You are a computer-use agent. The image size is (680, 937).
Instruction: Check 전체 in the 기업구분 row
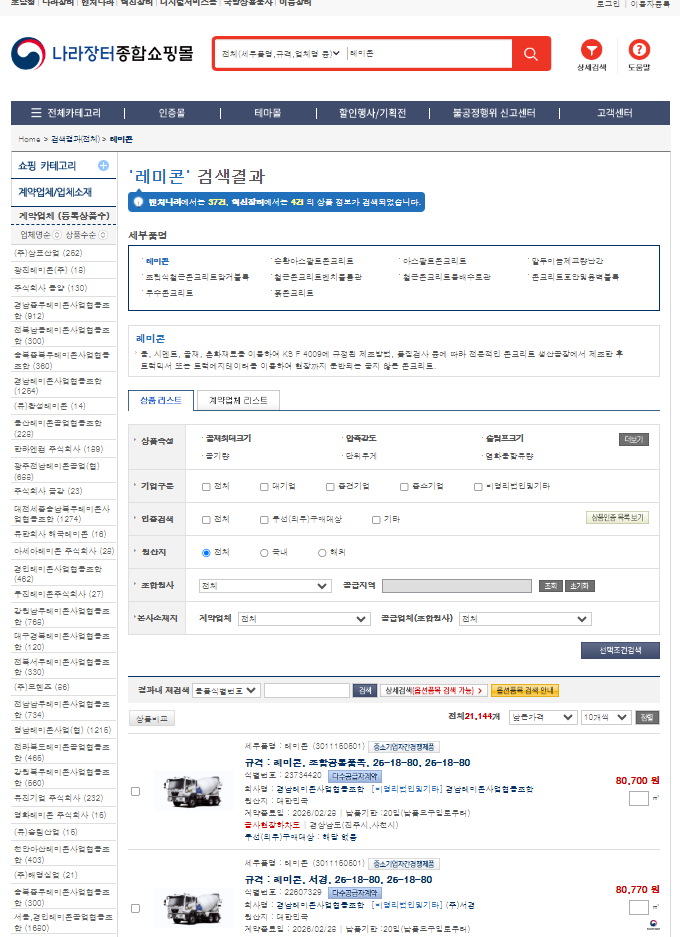[206, 487]
